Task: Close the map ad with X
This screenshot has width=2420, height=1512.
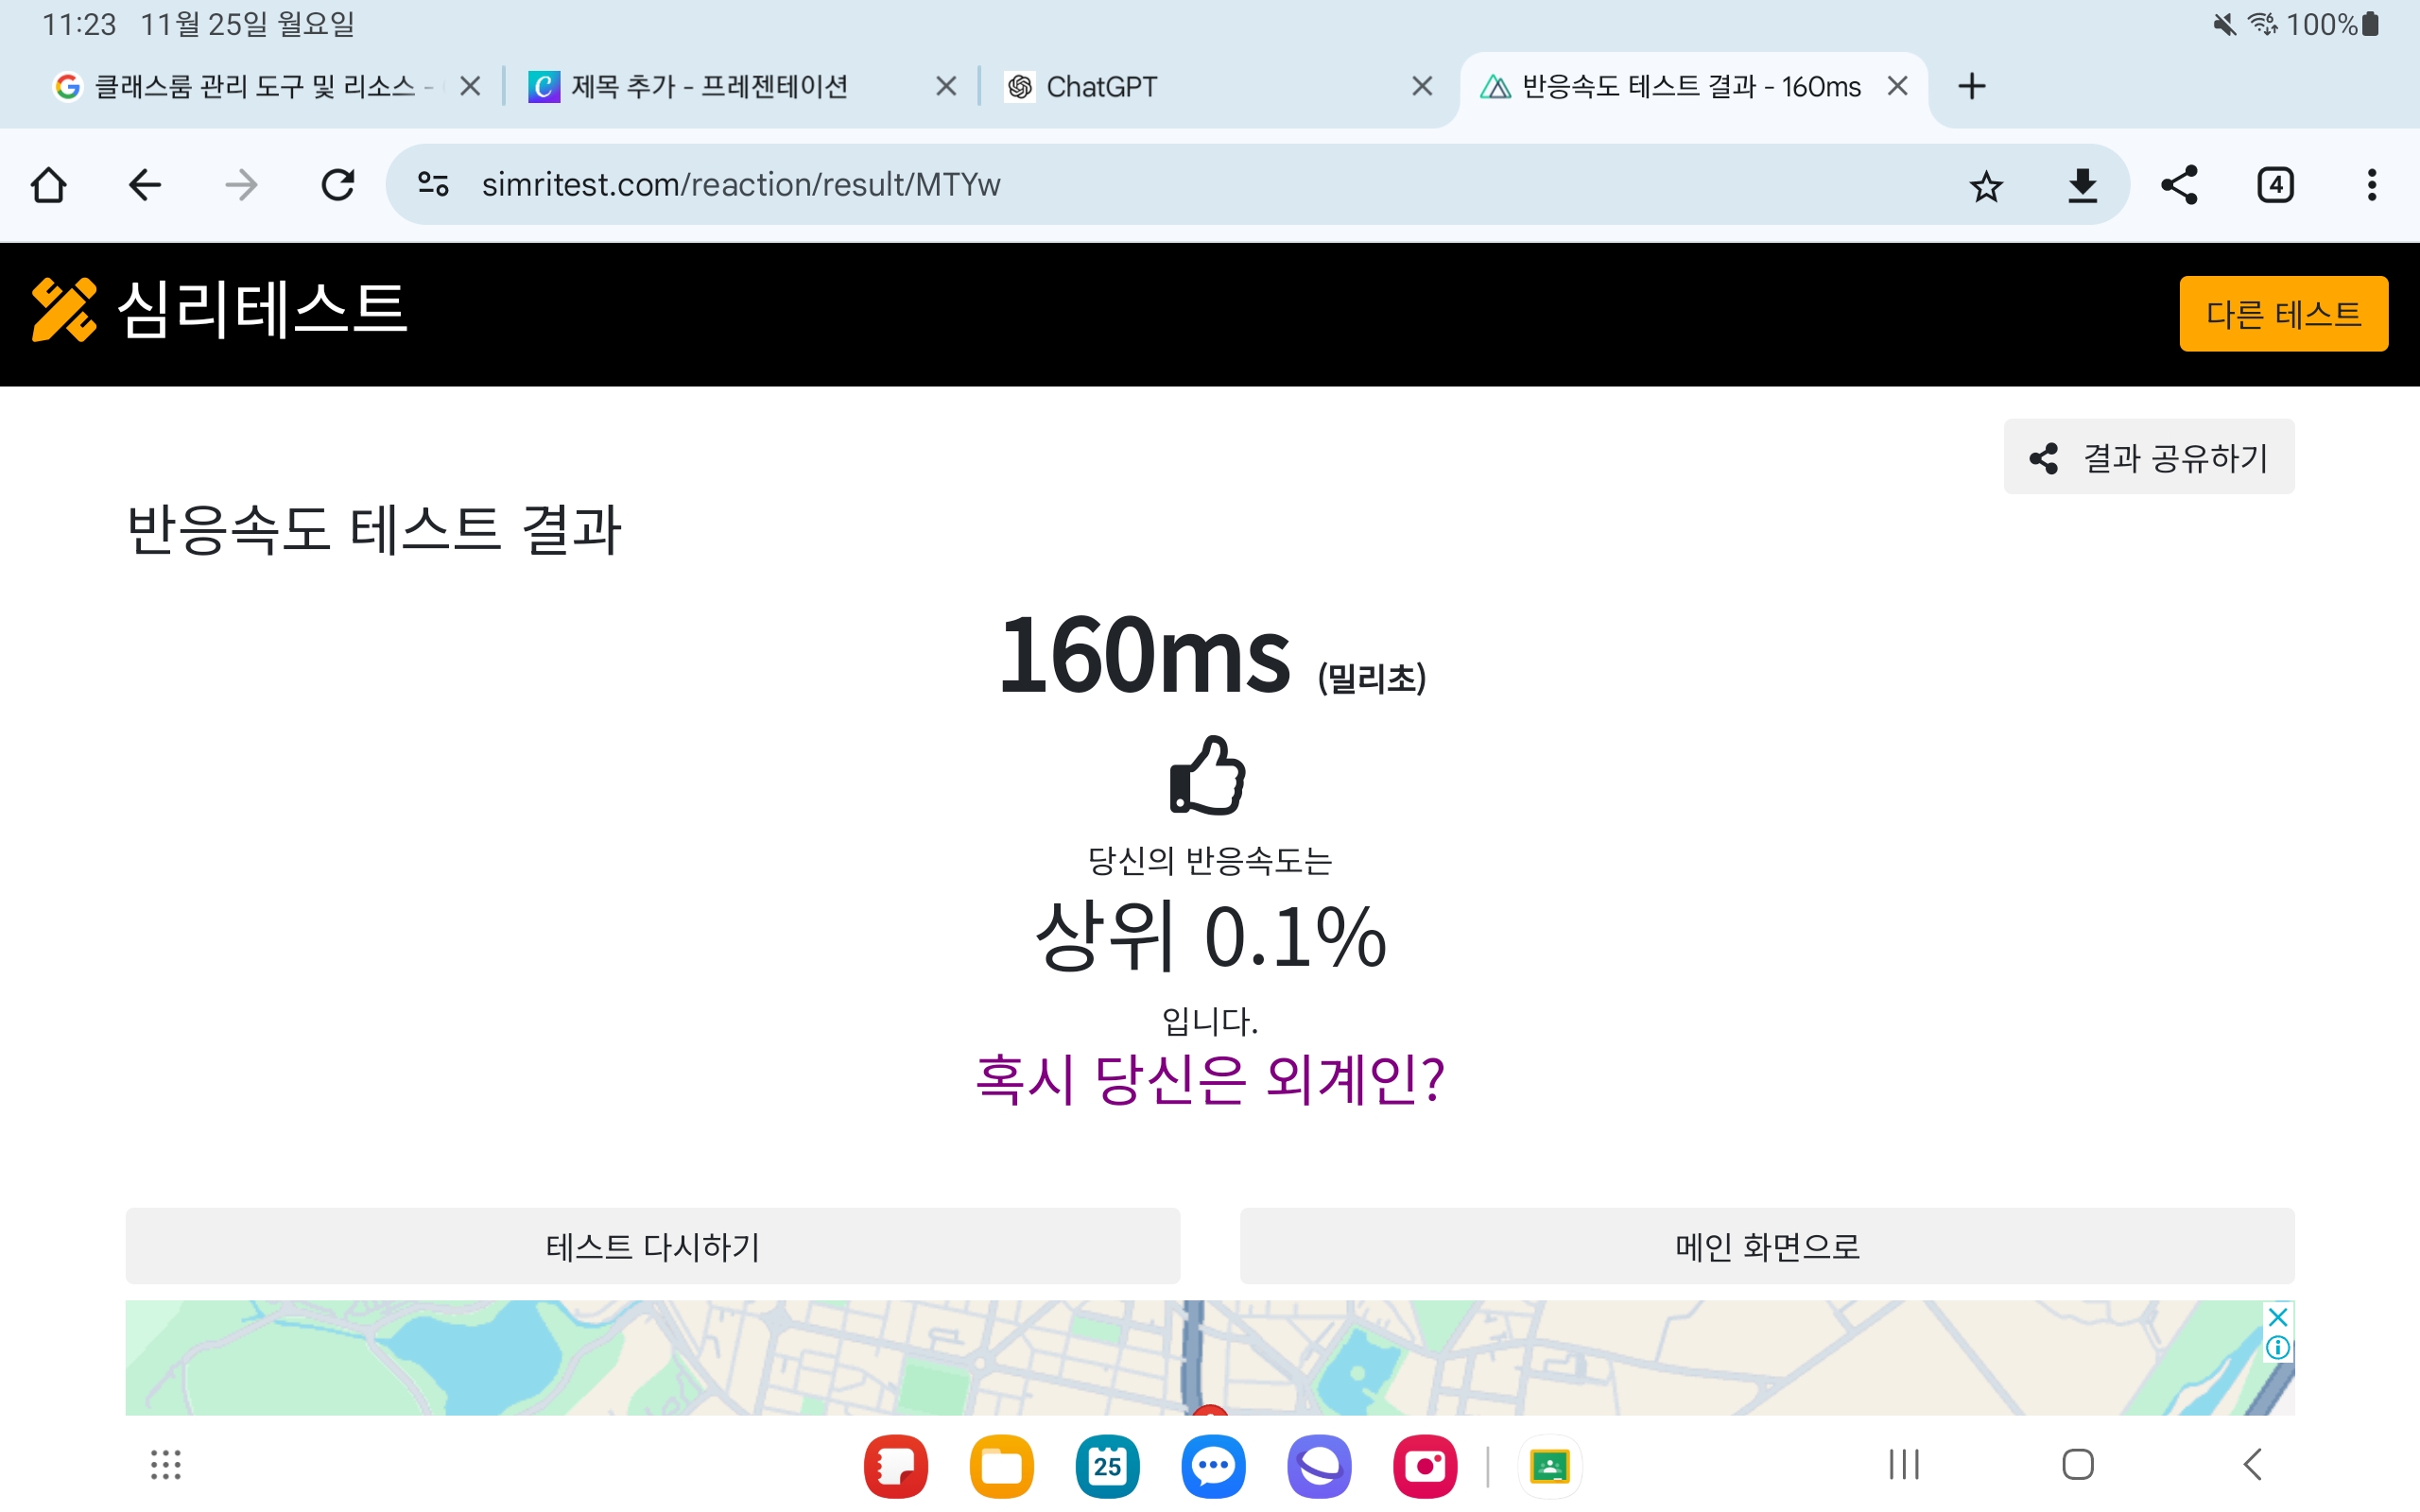Action: [x=2278, y=1316]
